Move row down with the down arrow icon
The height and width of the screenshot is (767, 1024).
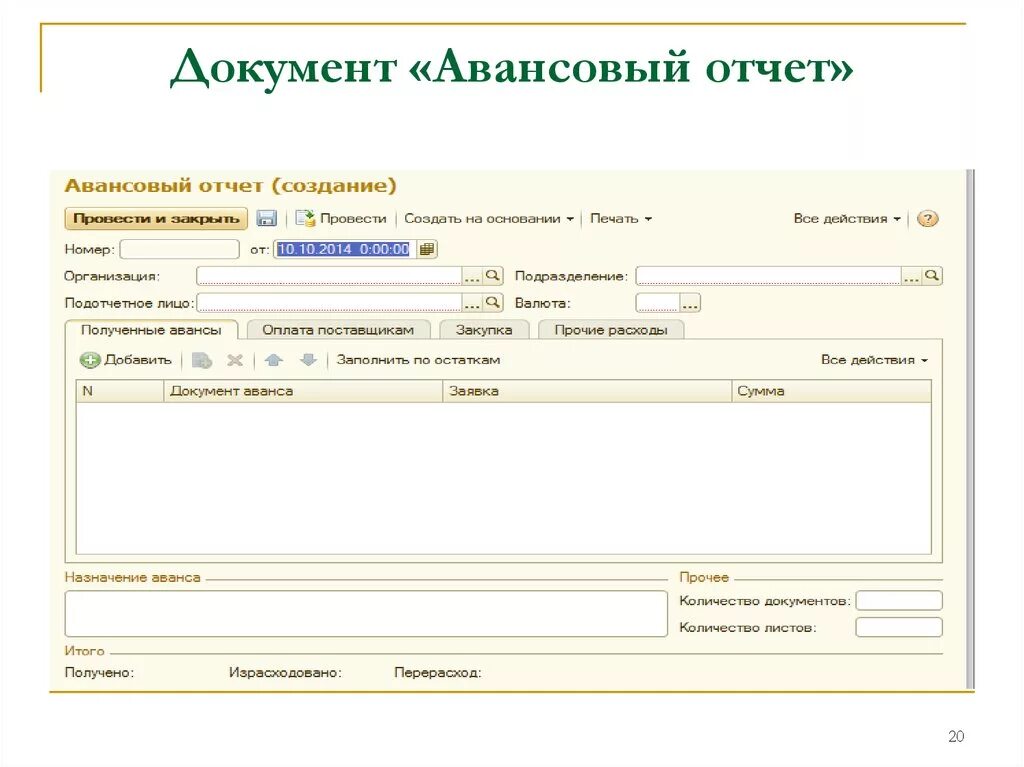(308, 360)
